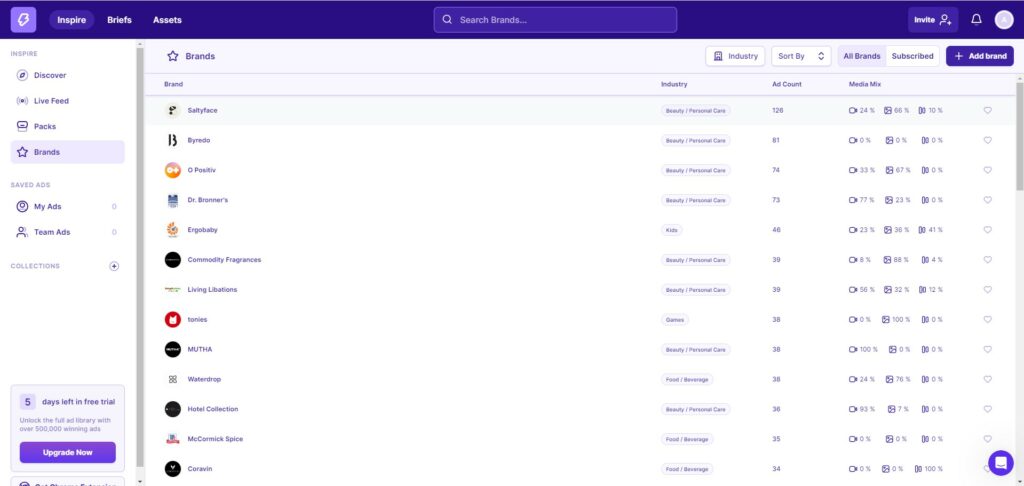The image size is (1024, 486).
Task: Select Subscribed filter tab
Action: pos(912,56)
